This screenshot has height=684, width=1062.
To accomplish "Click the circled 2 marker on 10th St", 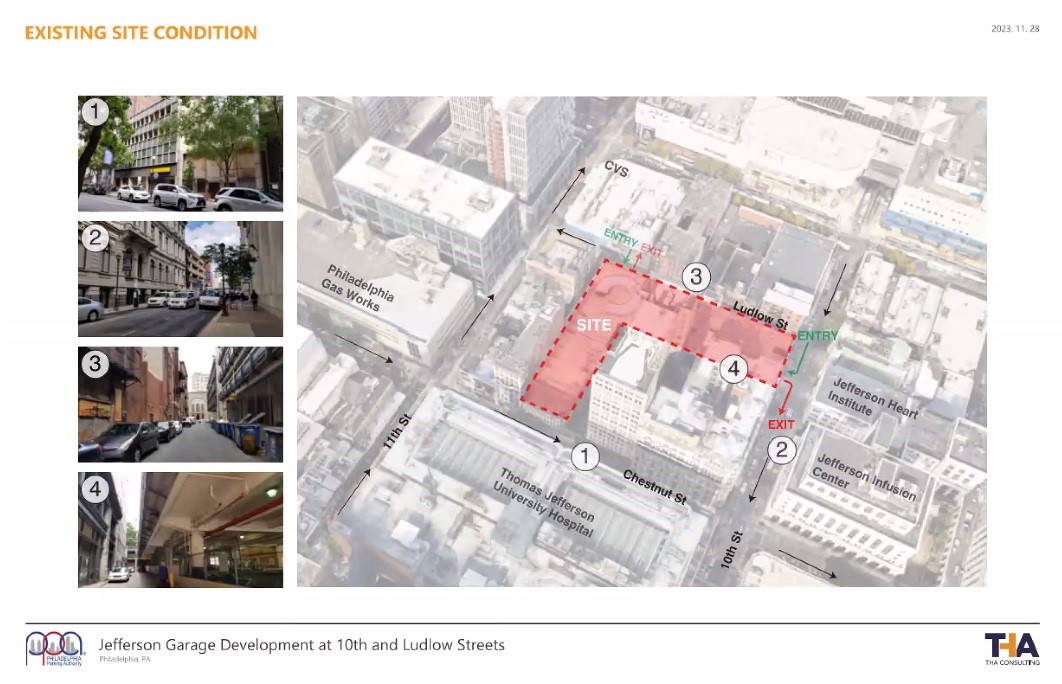I will (782, 450).
